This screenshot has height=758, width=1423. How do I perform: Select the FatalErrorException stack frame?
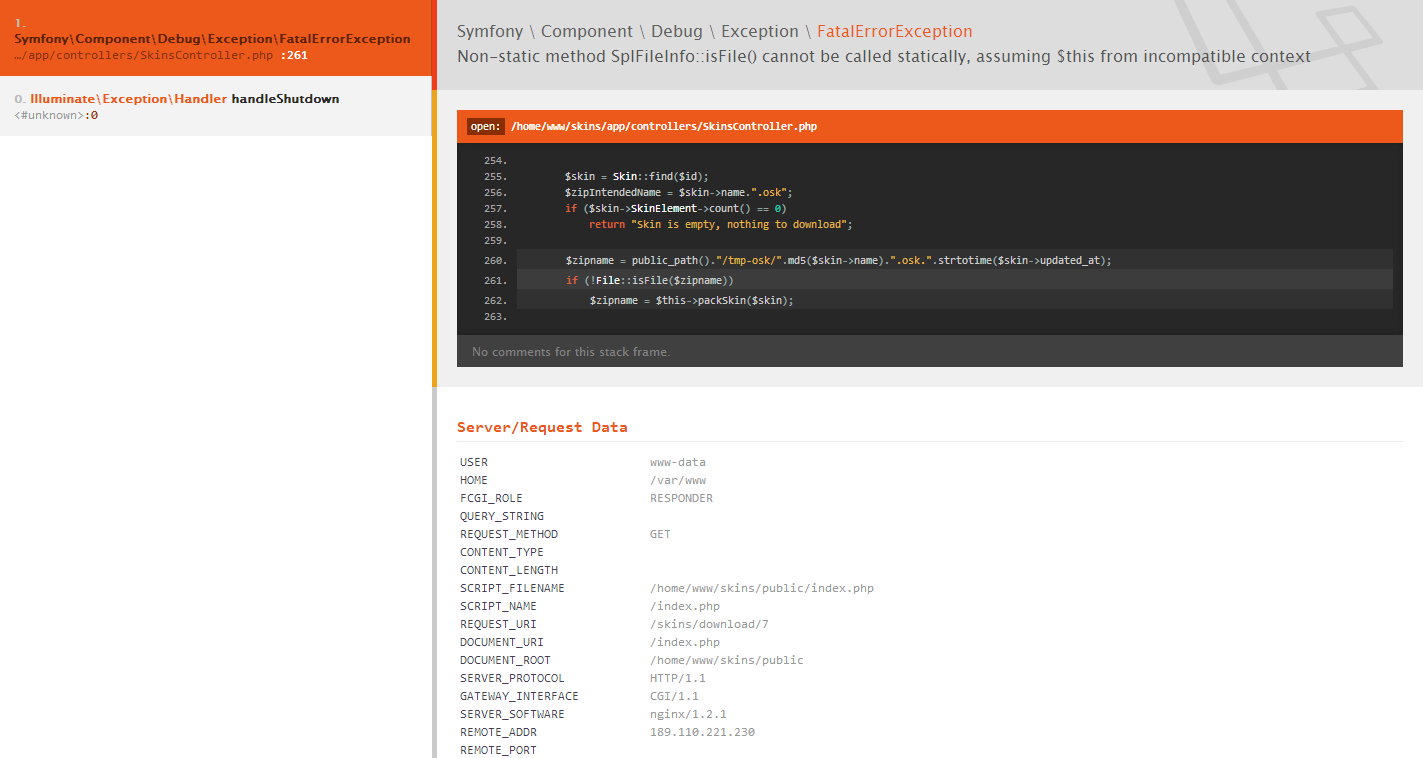[x=215, y=38]
